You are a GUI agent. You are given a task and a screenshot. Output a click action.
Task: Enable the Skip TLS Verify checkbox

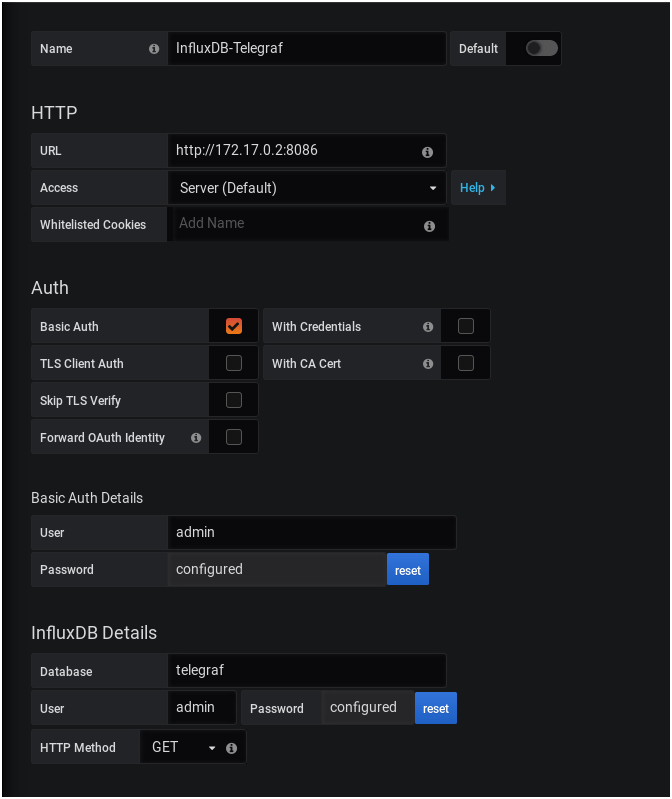pos(234,400)
